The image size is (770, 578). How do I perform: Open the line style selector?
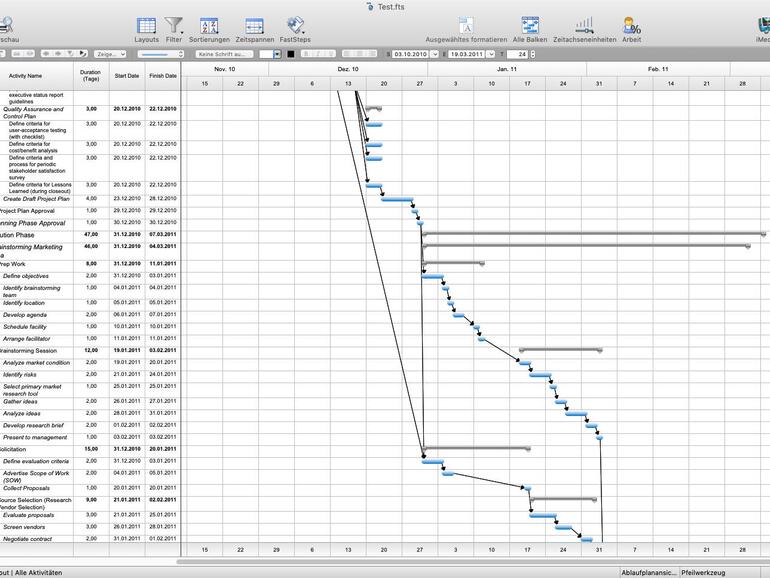point(160,54)
